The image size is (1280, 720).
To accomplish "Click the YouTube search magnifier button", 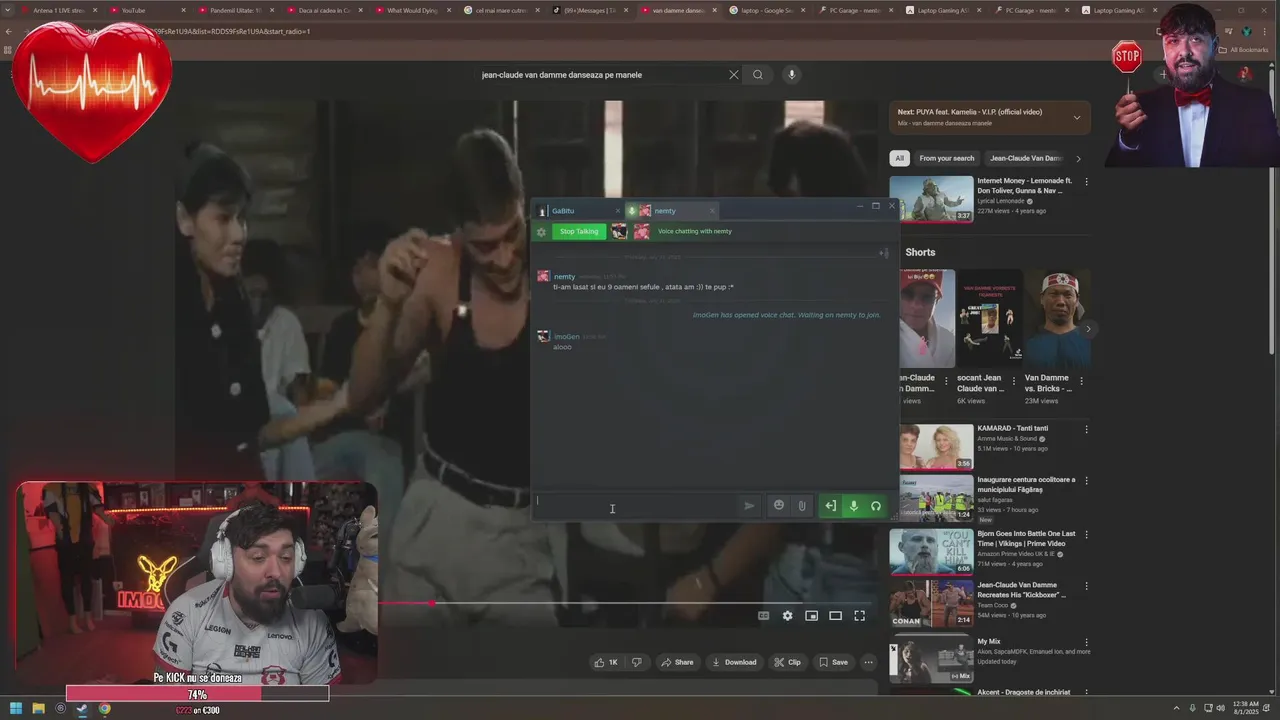I will 758,75.
